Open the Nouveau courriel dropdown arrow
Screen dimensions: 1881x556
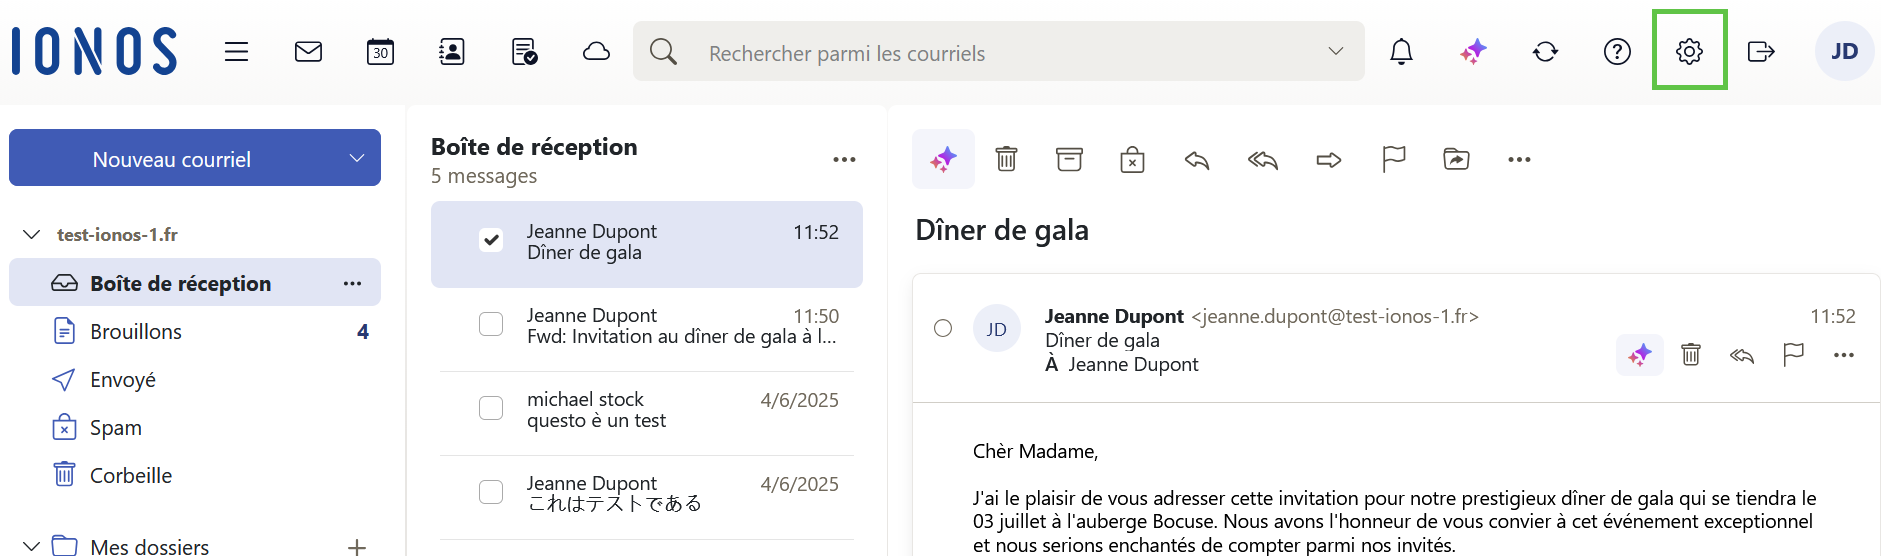pos(357,159)
